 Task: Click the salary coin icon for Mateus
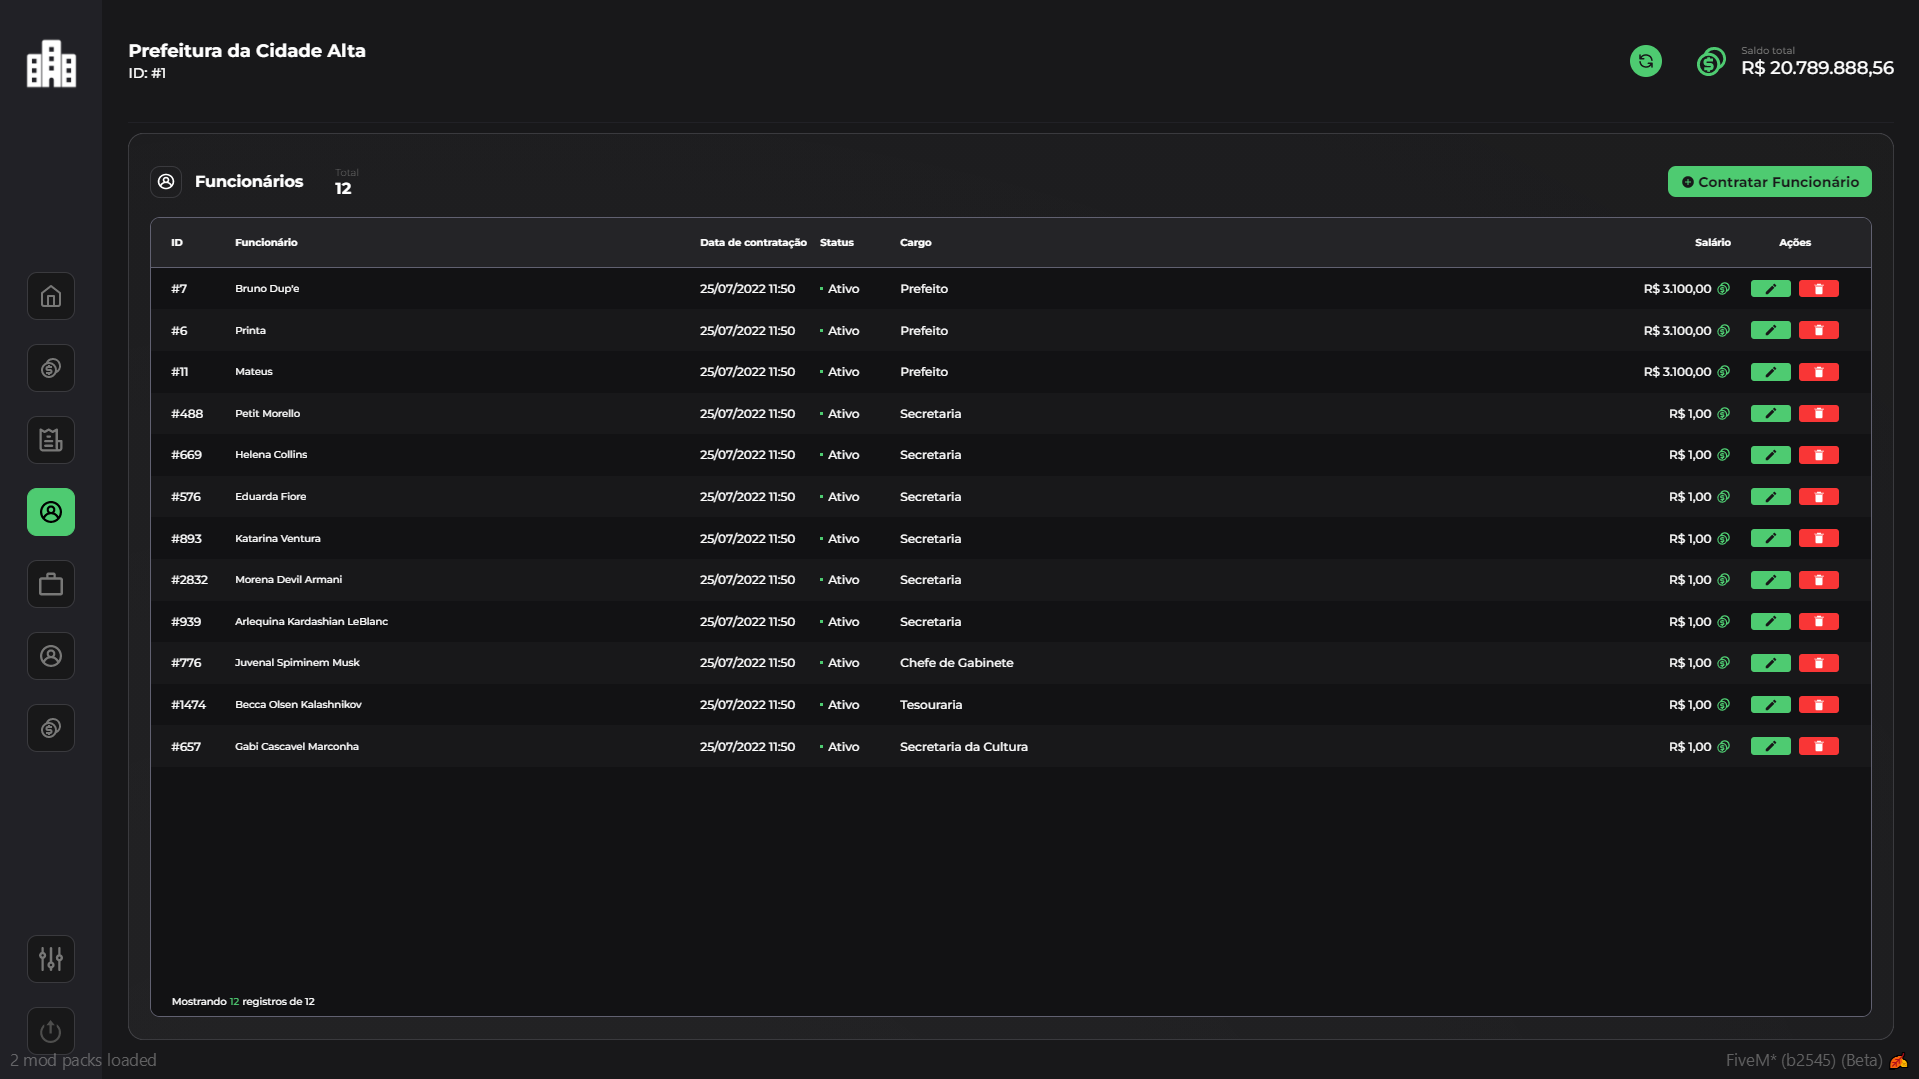coord(1723,372)
